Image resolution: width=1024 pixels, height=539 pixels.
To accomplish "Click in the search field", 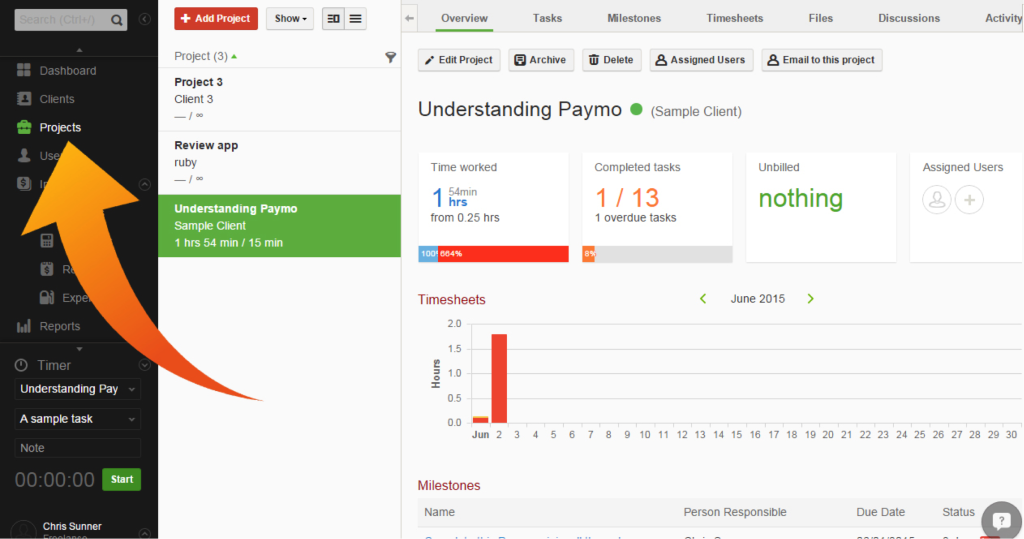I will 62,20.
